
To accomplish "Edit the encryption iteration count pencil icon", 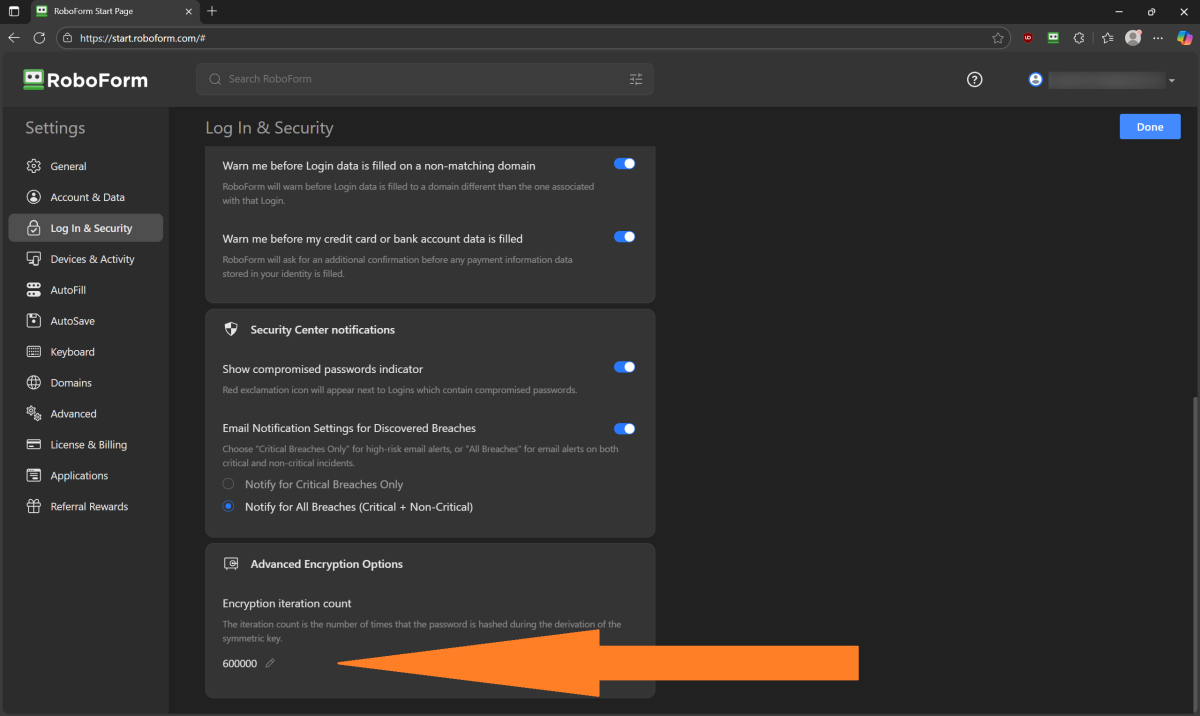I will point(270,664).
